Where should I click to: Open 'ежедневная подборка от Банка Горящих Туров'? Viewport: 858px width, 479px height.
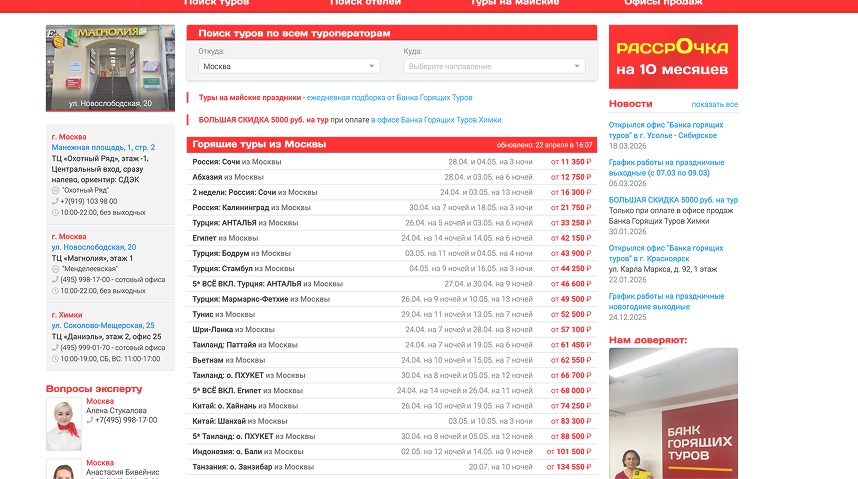(x=390, y=97)
